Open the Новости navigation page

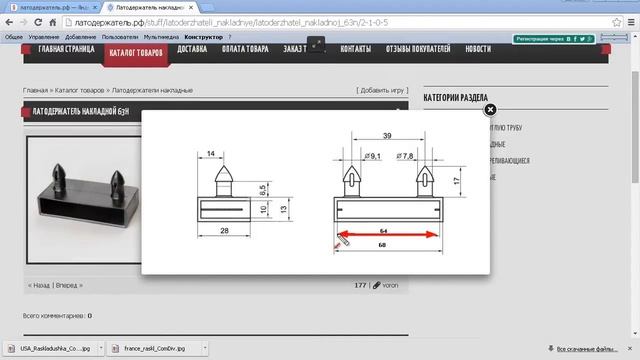[x=478, y=49]
